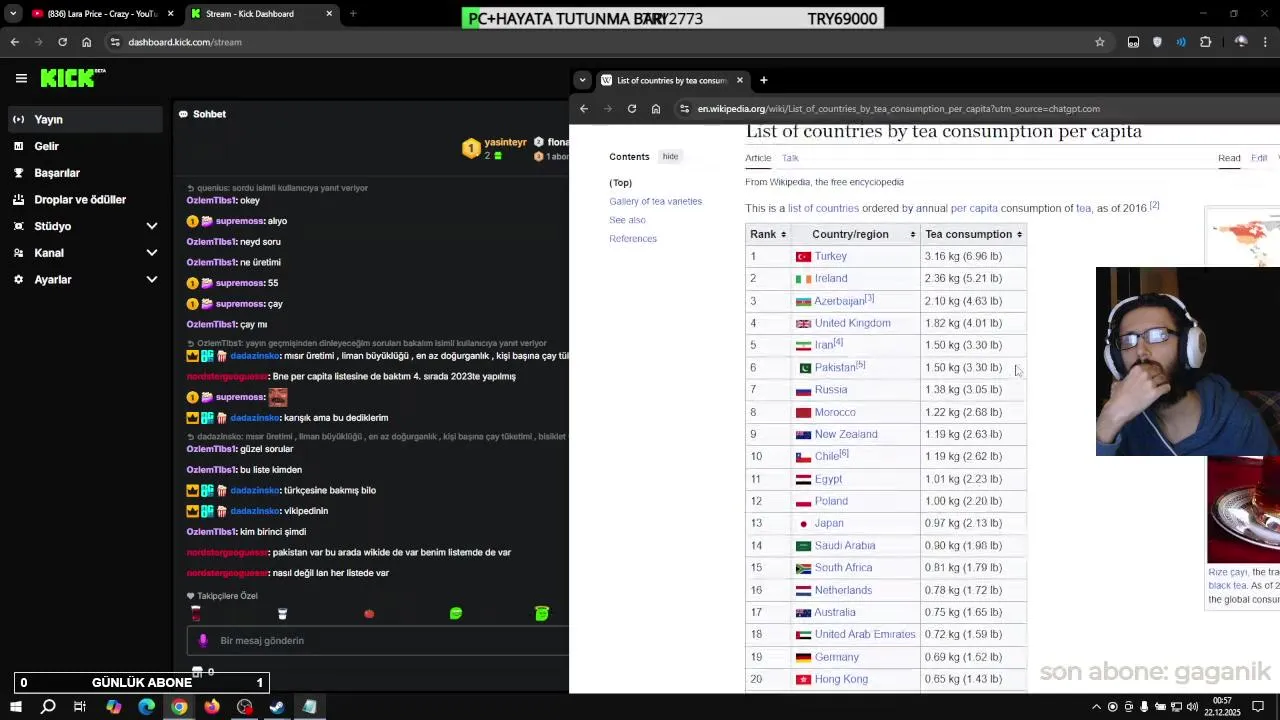Open the Wikipedia Article tab
The height and width of the screenshot is (720, 1280).
(758, 158)
